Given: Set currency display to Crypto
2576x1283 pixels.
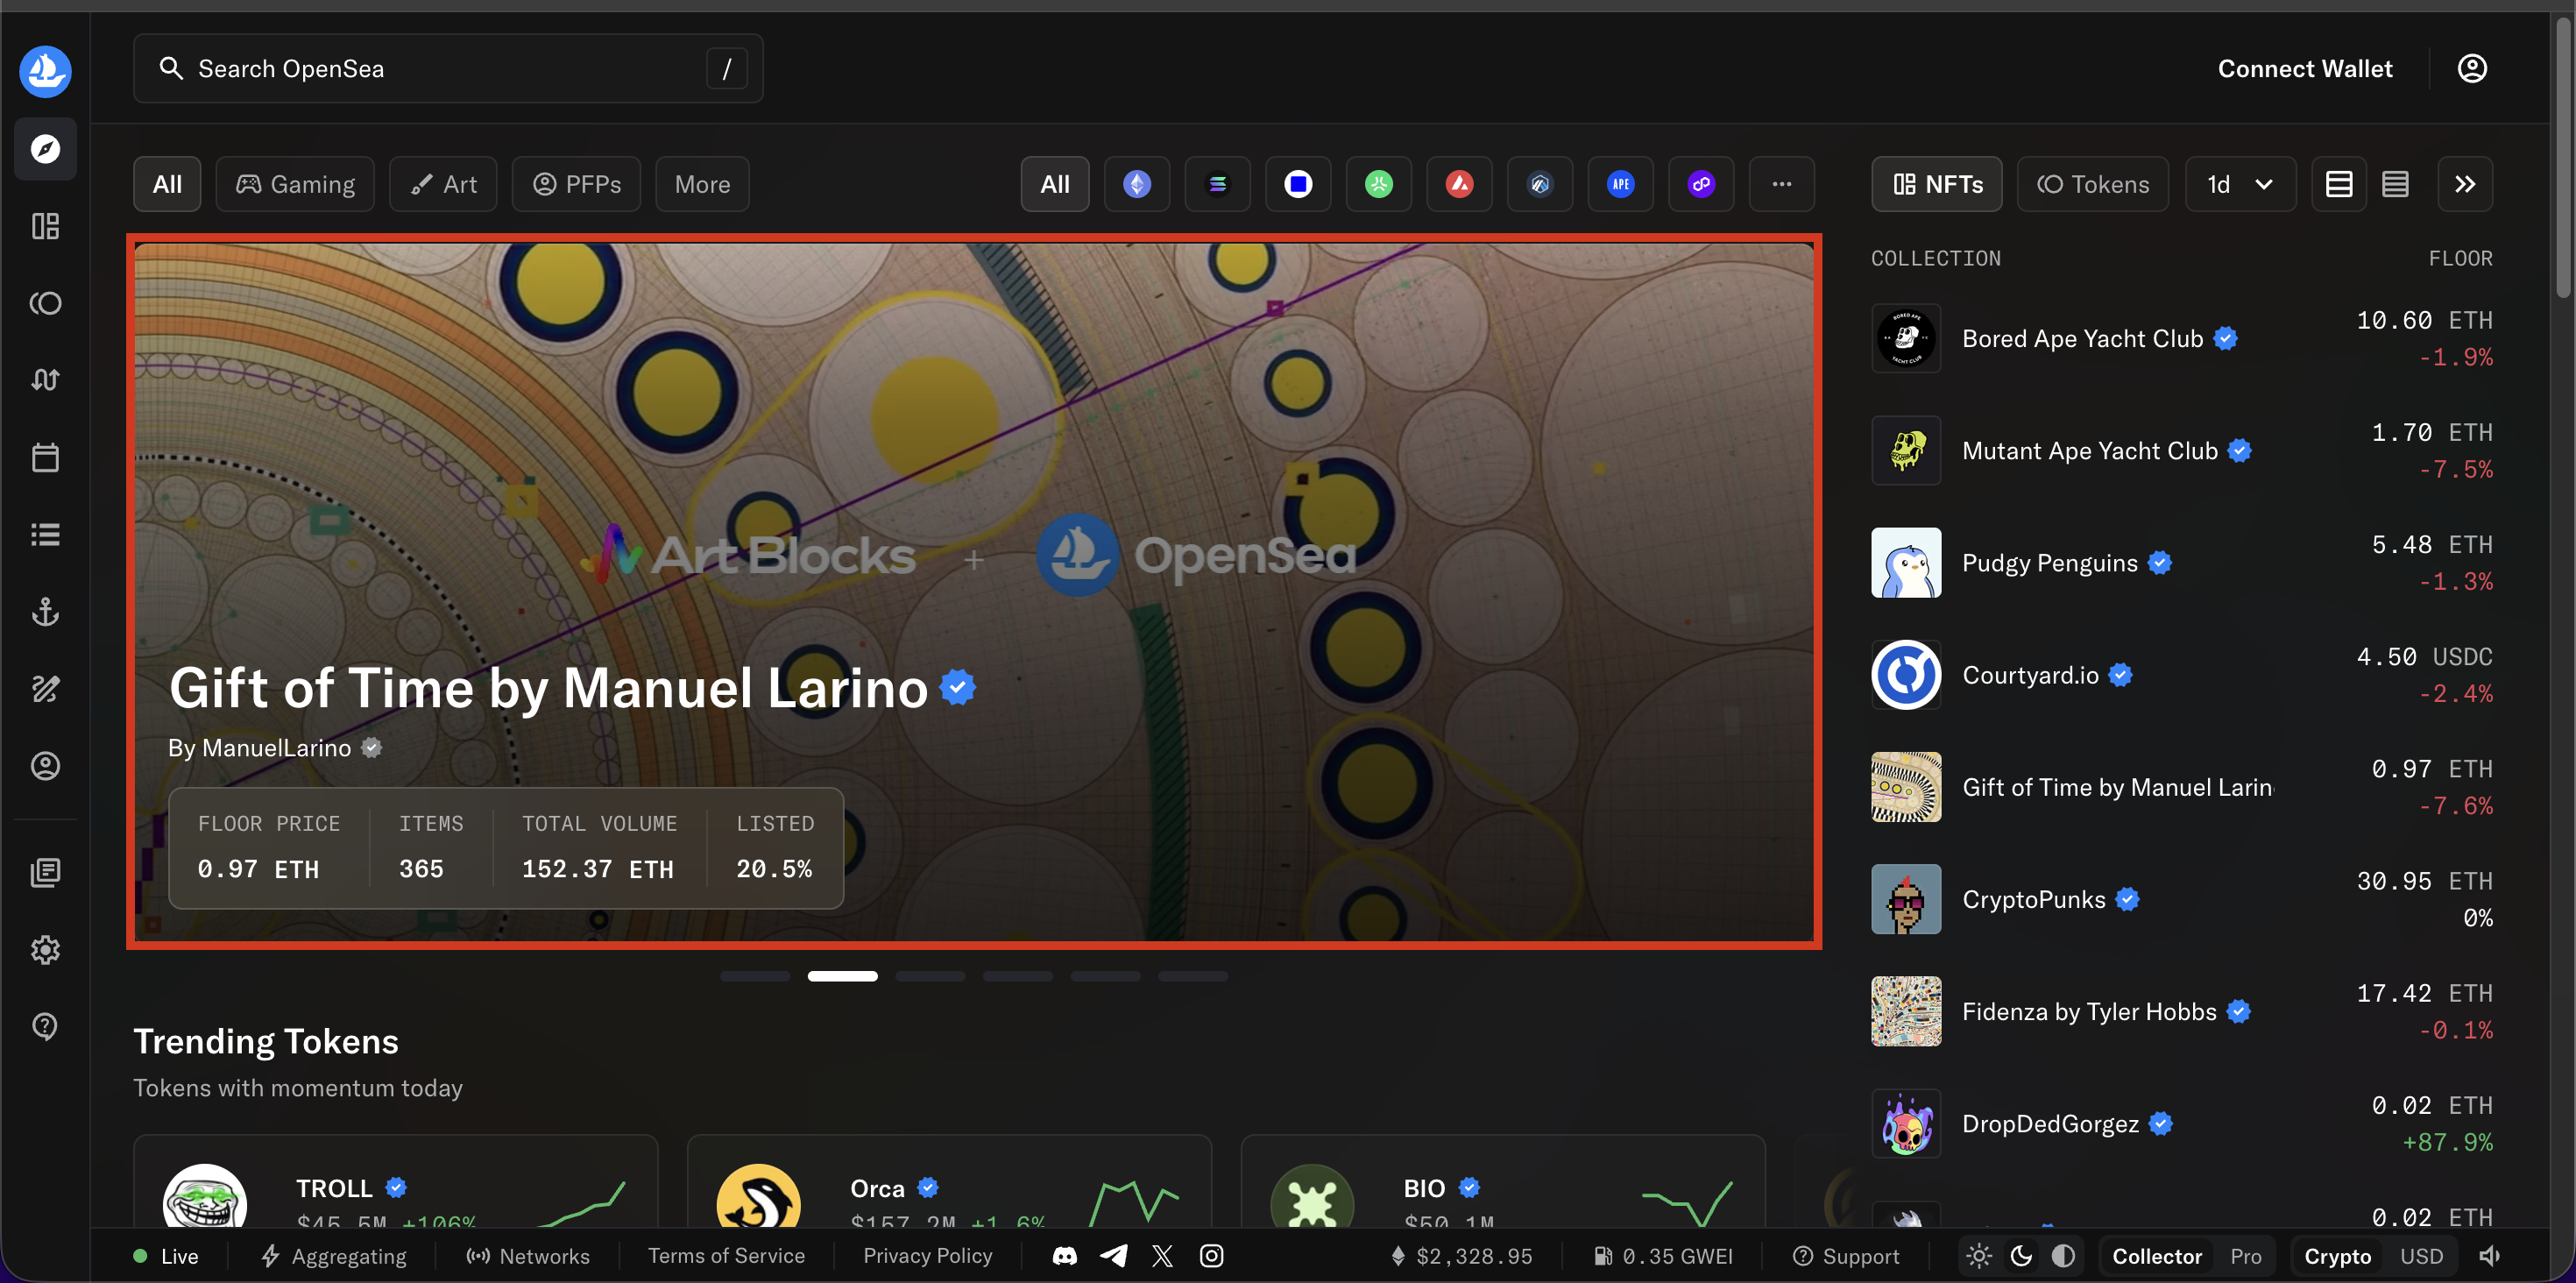Looking at the screenshot, I should (2337, 1256).
